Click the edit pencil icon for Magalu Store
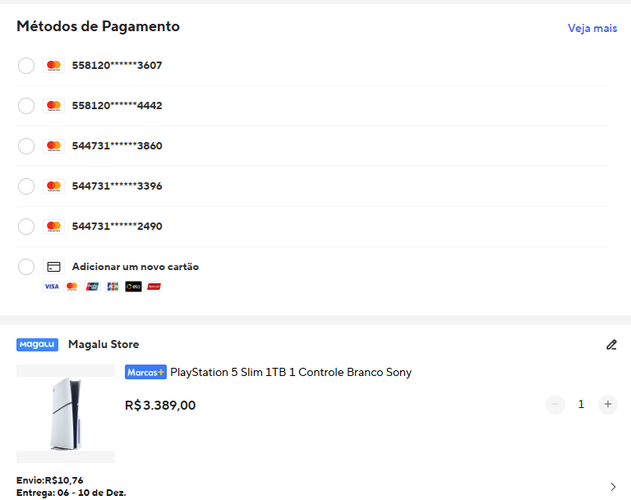Screen dimensions: 631x500 click(611, 345)
